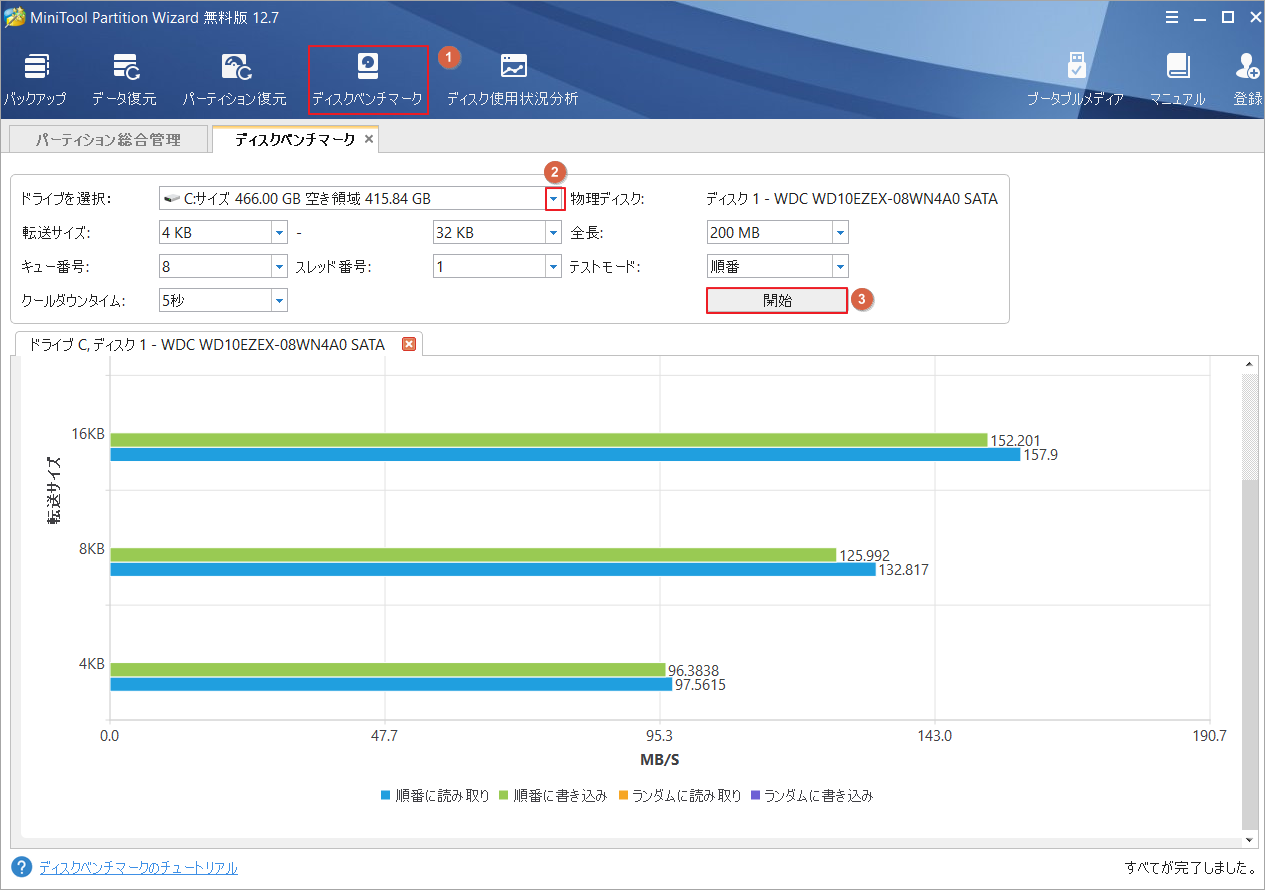Open the テストモード (順番) dropdown
Screen dimensions: 1265x890
pyautogui.click(x=840, y=267)
